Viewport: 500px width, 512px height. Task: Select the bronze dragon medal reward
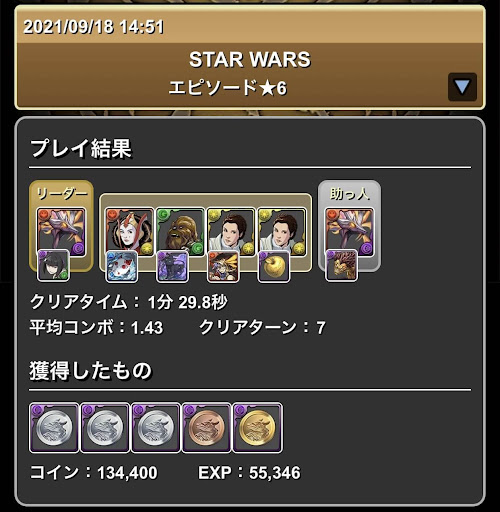(x=207, y=428)
